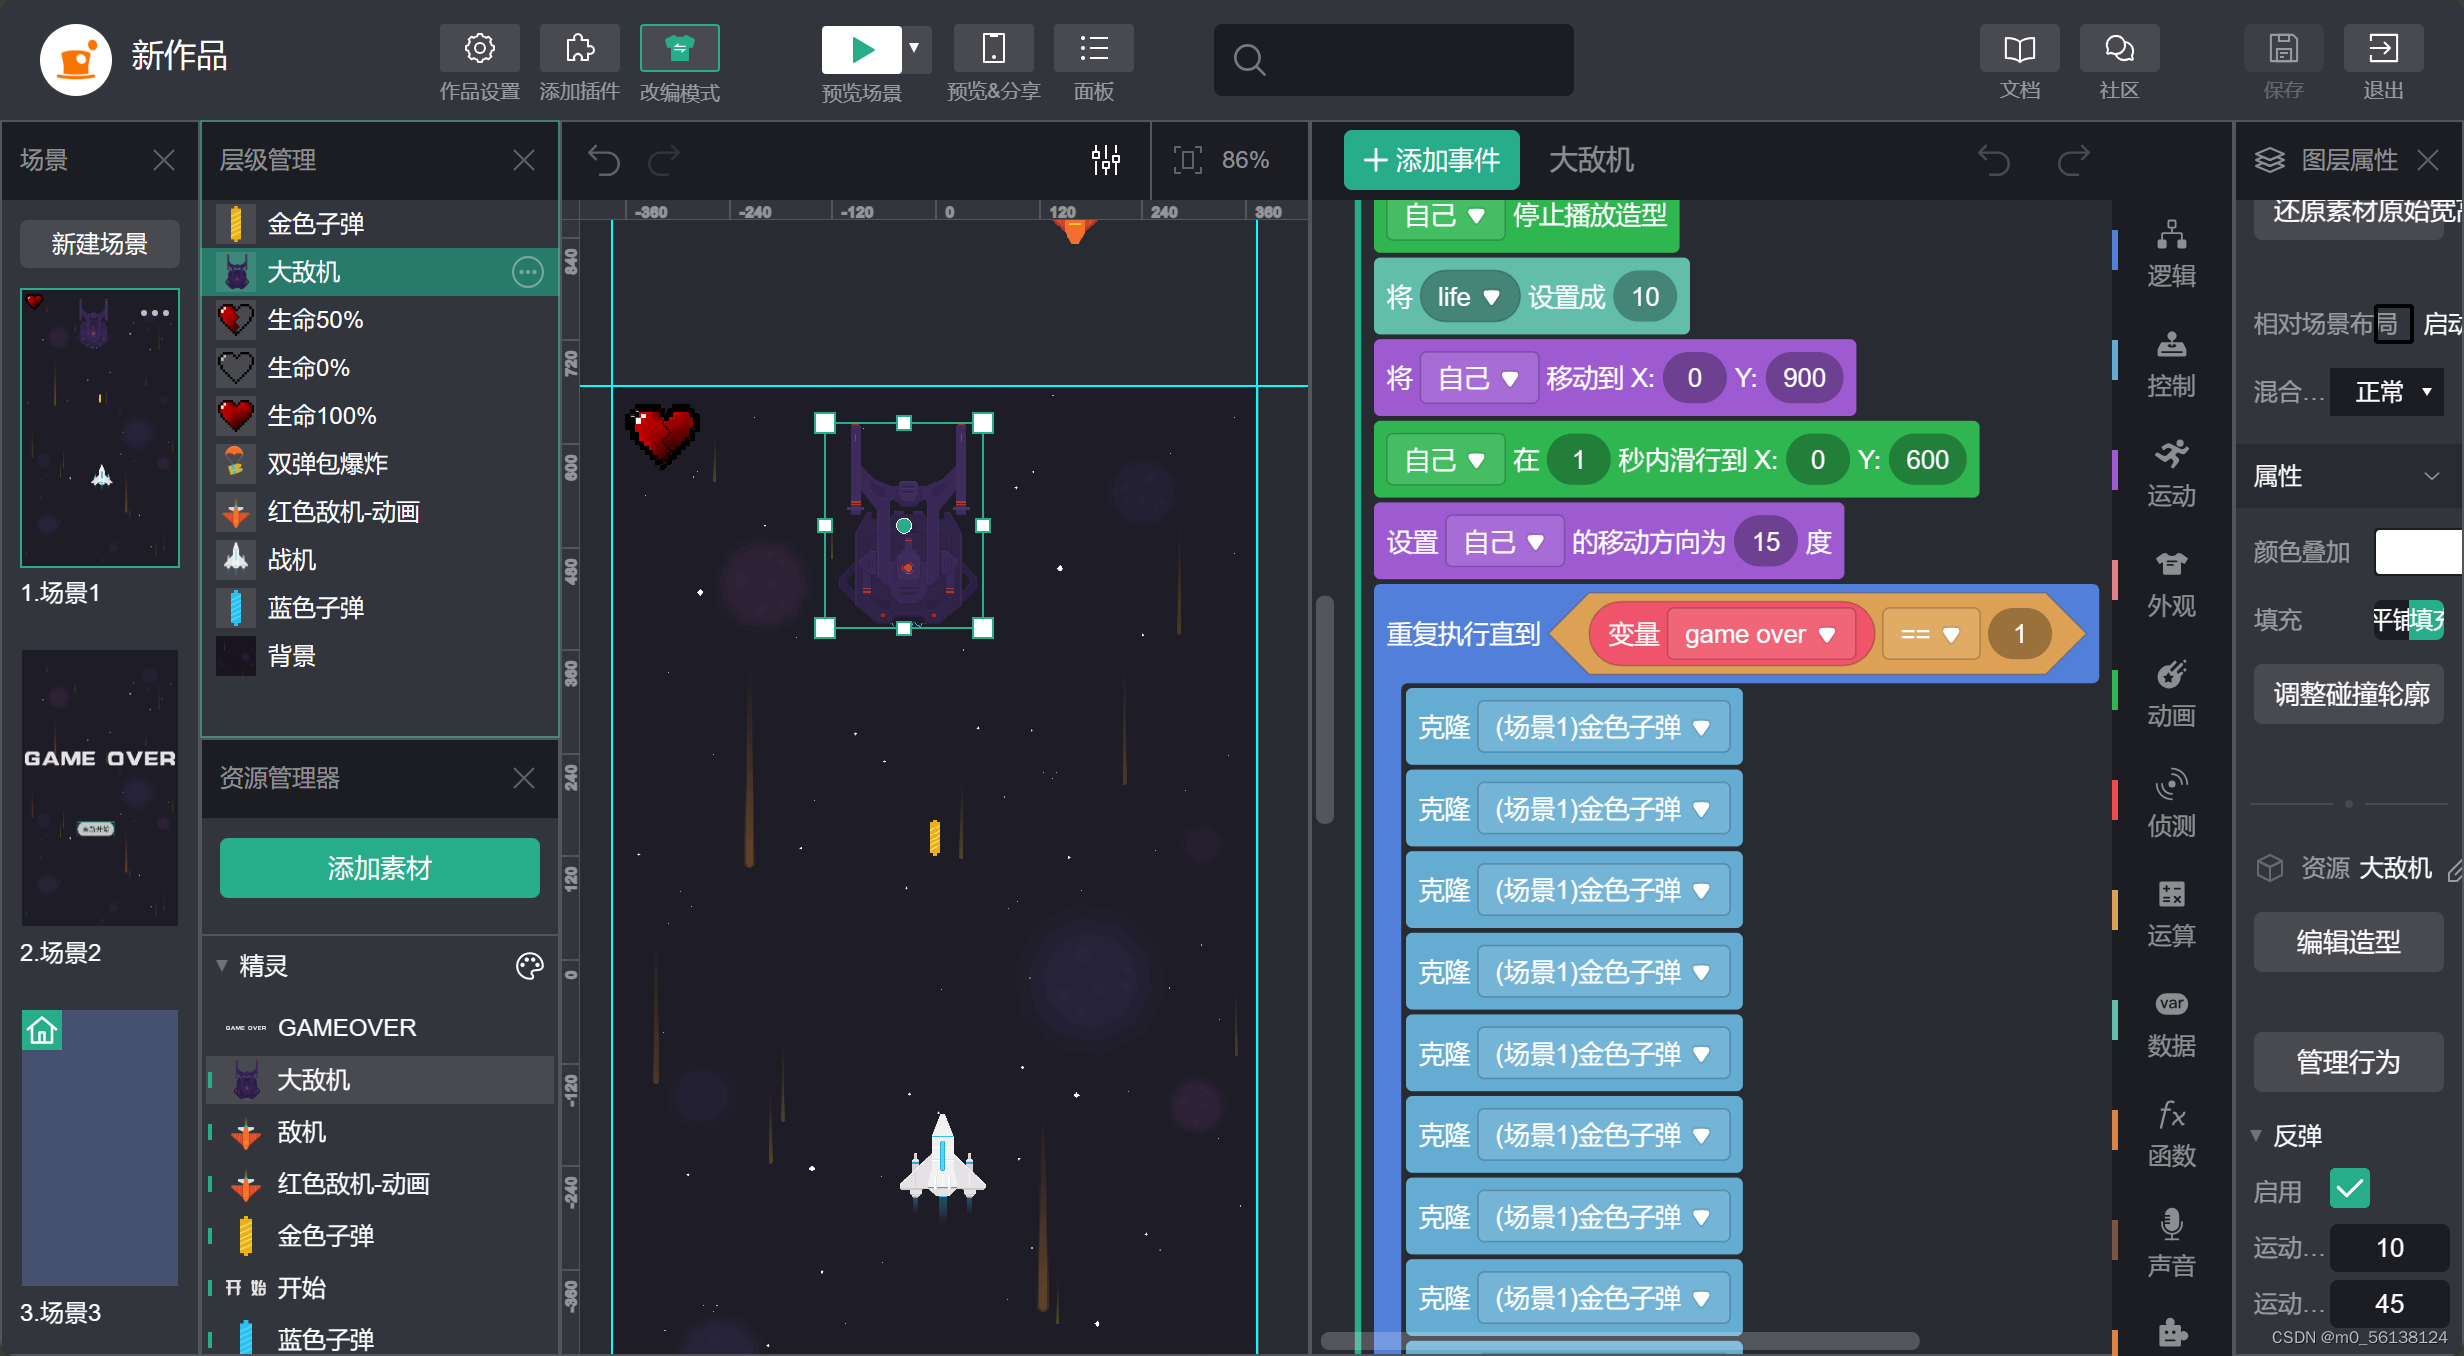
Task: Select the 大敌机 layer in 层级管理
Action: 304,272
